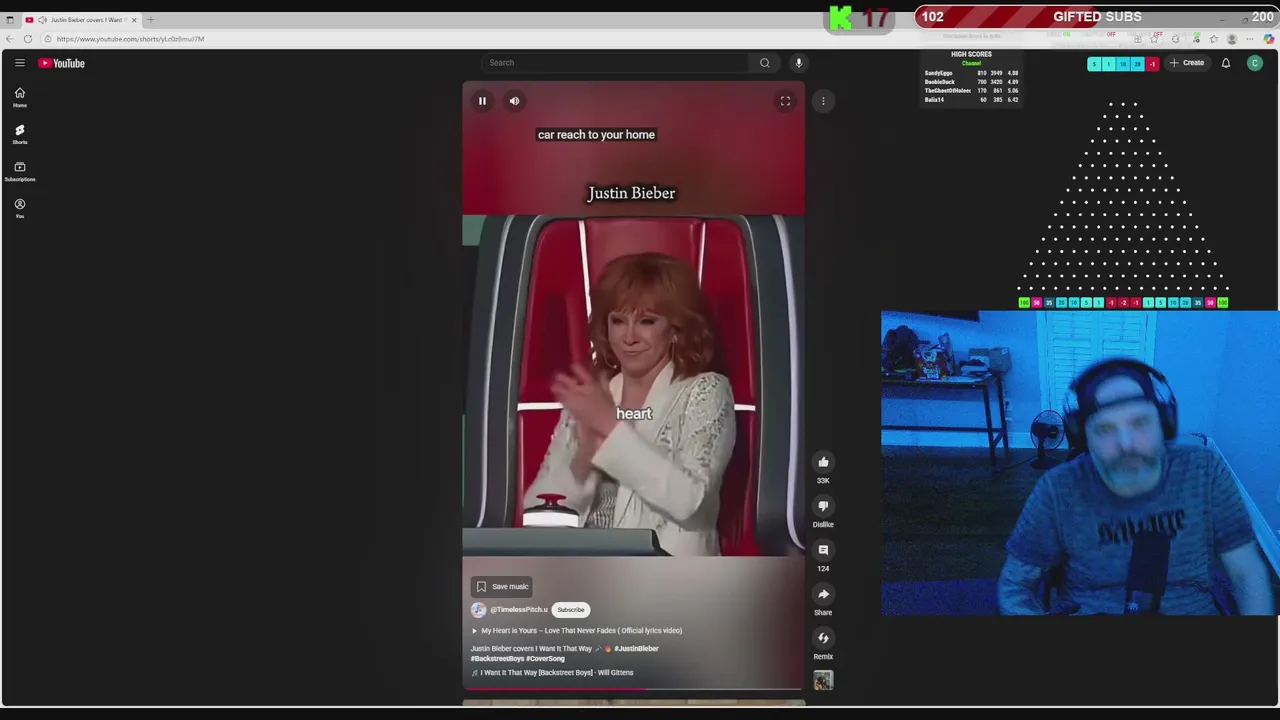Open the #CoverSong hashtag

click(545, 659)
